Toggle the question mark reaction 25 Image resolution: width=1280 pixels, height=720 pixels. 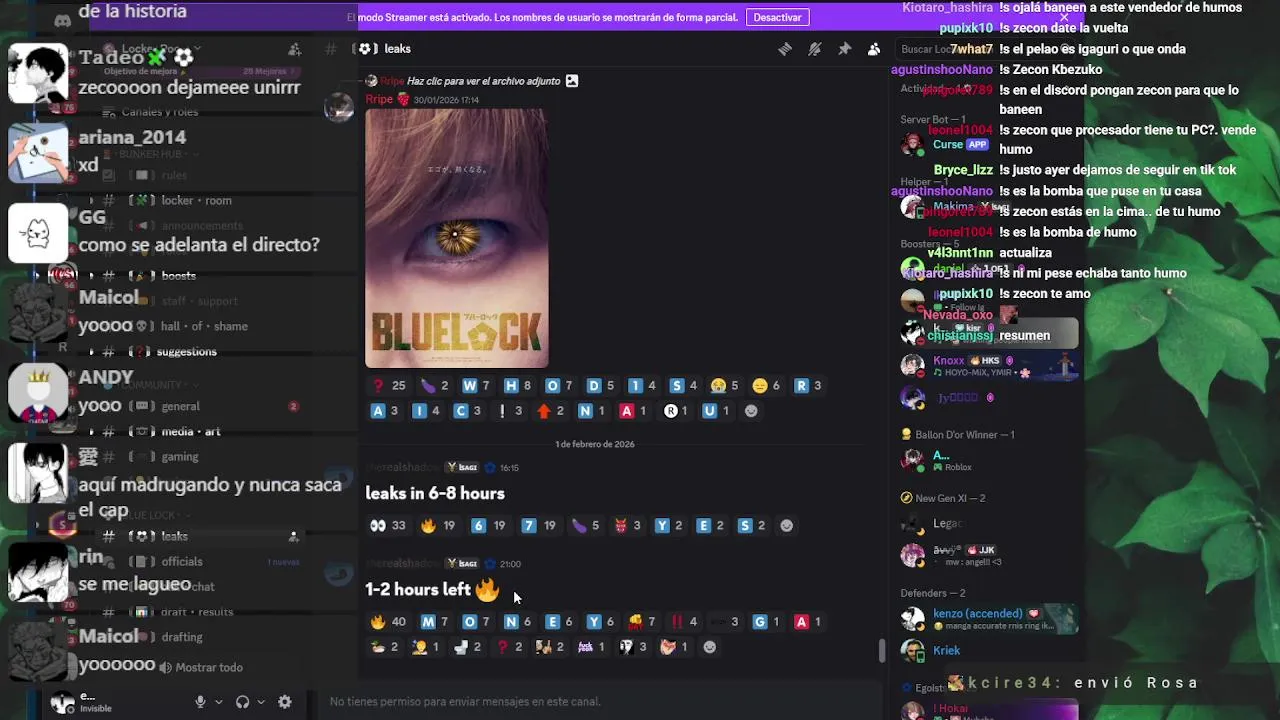coord(388,386)
